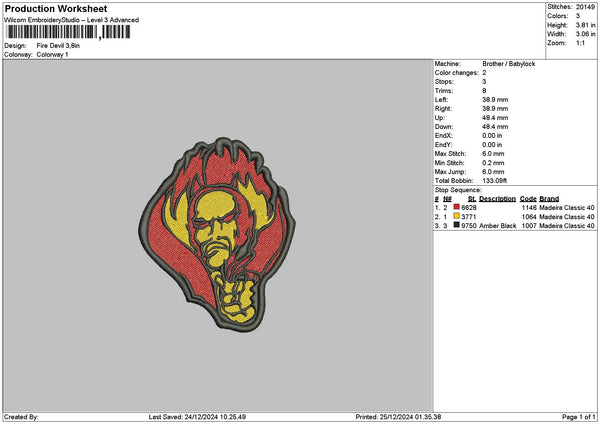600x424 pixels.
Task: Click the 'Min Stitch:' value '0.2 mm'
Action: (493, 163)
